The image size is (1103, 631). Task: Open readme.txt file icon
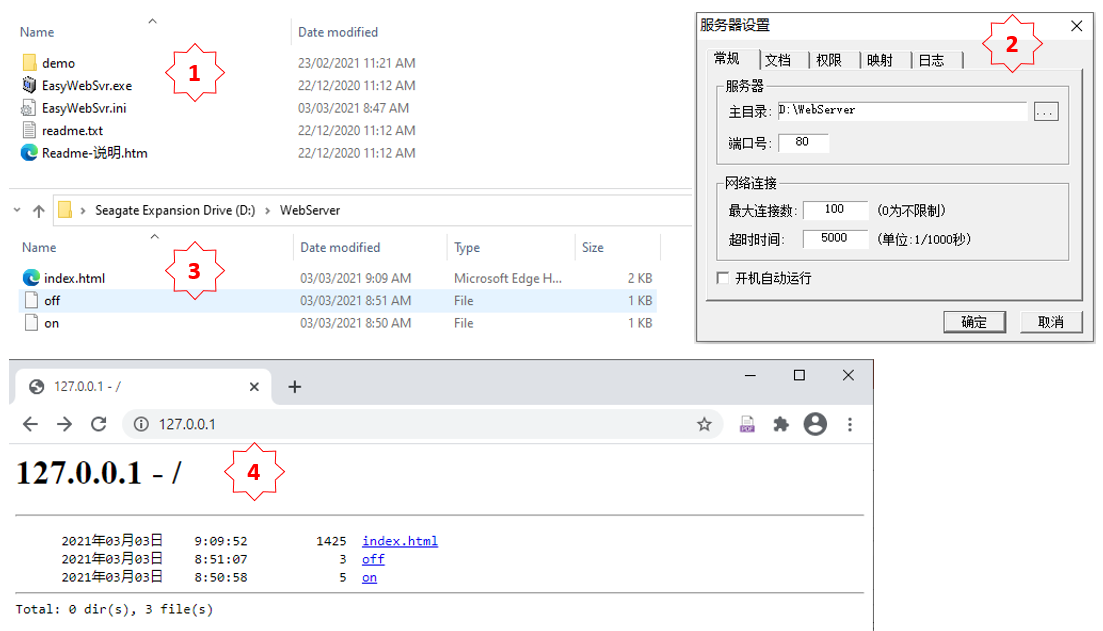point(31,130)
